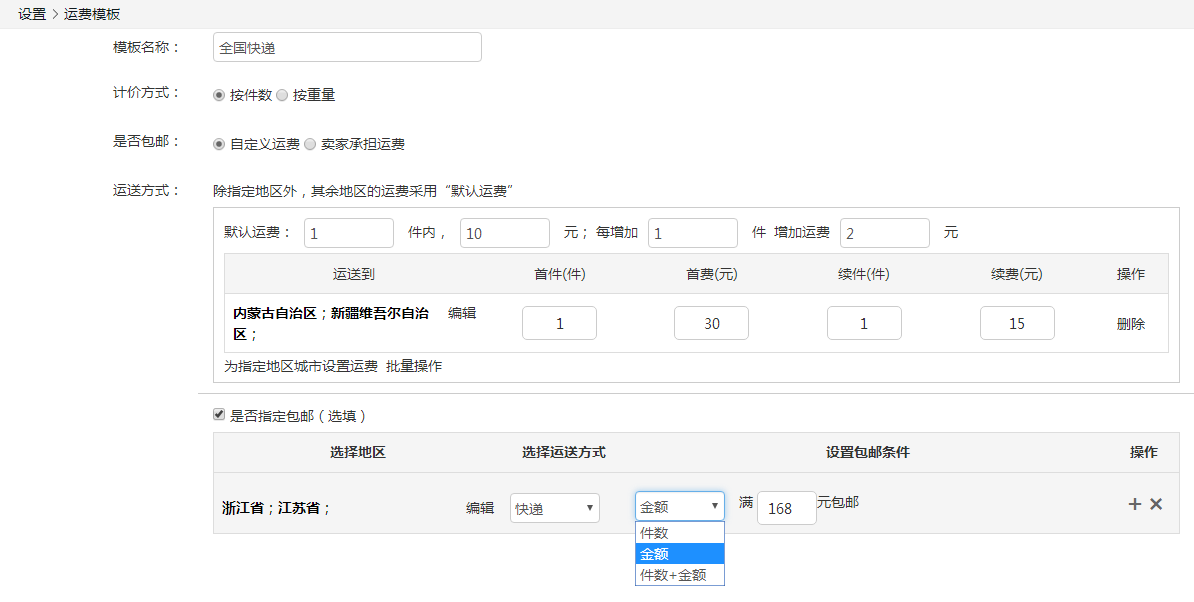
Task: Open 为指定地区城市设置运费 link
Action: (301, 366)
